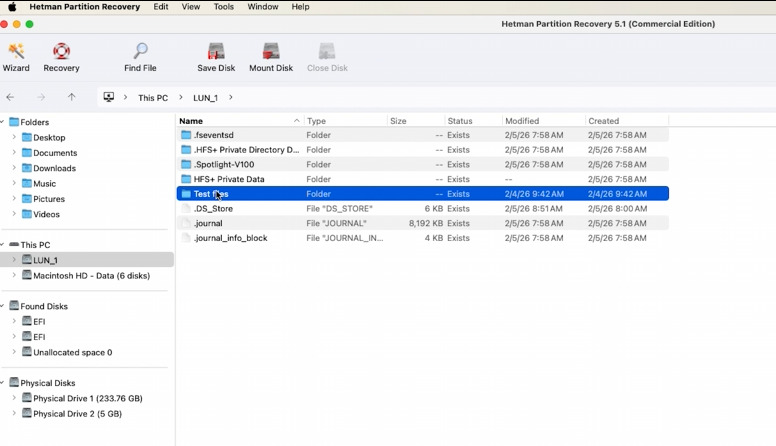Click the Macintosh HD - Data disk icon
The image size is (776, 446).
click(27, 275)
